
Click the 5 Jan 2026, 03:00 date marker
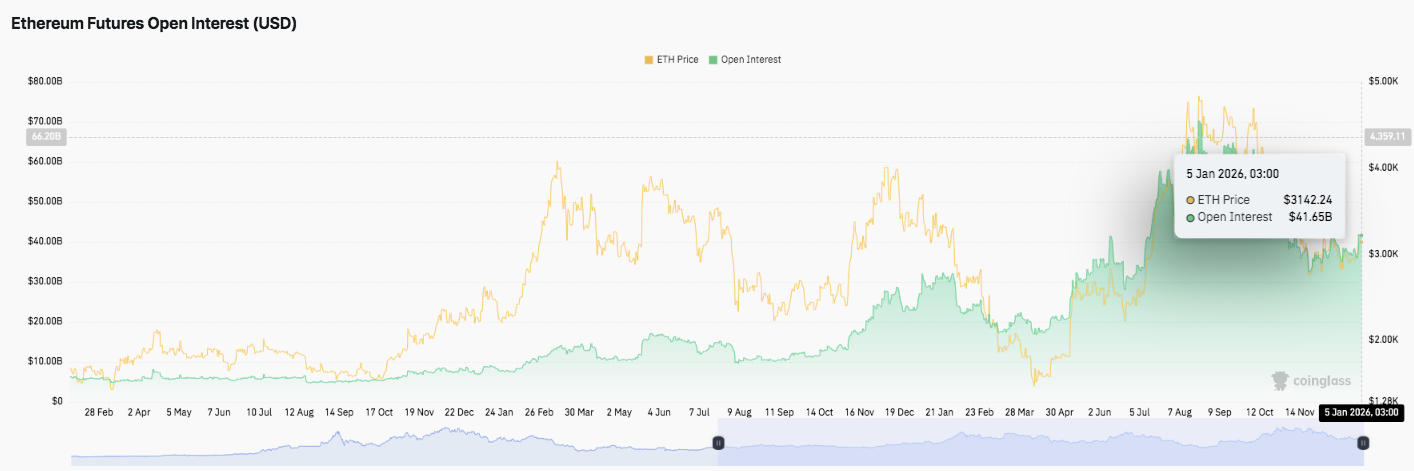pyautogui.click(x=1359, y=411)
